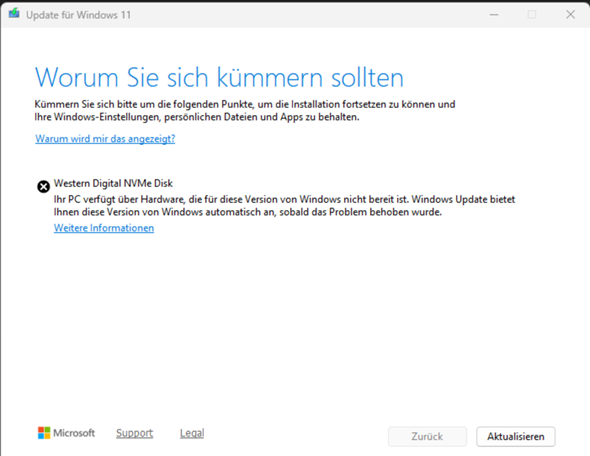Open the Legal link

192,433
